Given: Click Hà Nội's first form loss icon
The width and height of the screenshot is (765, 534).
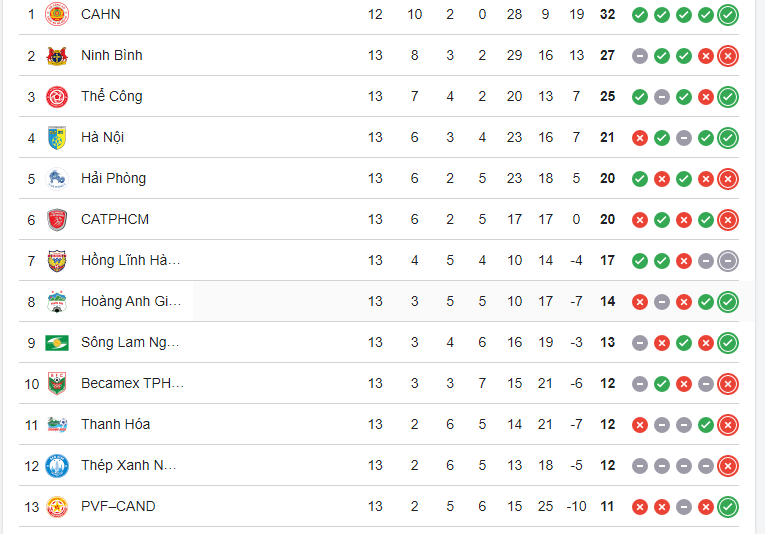Looking at the screenshot, I should (x=640, y=137).
